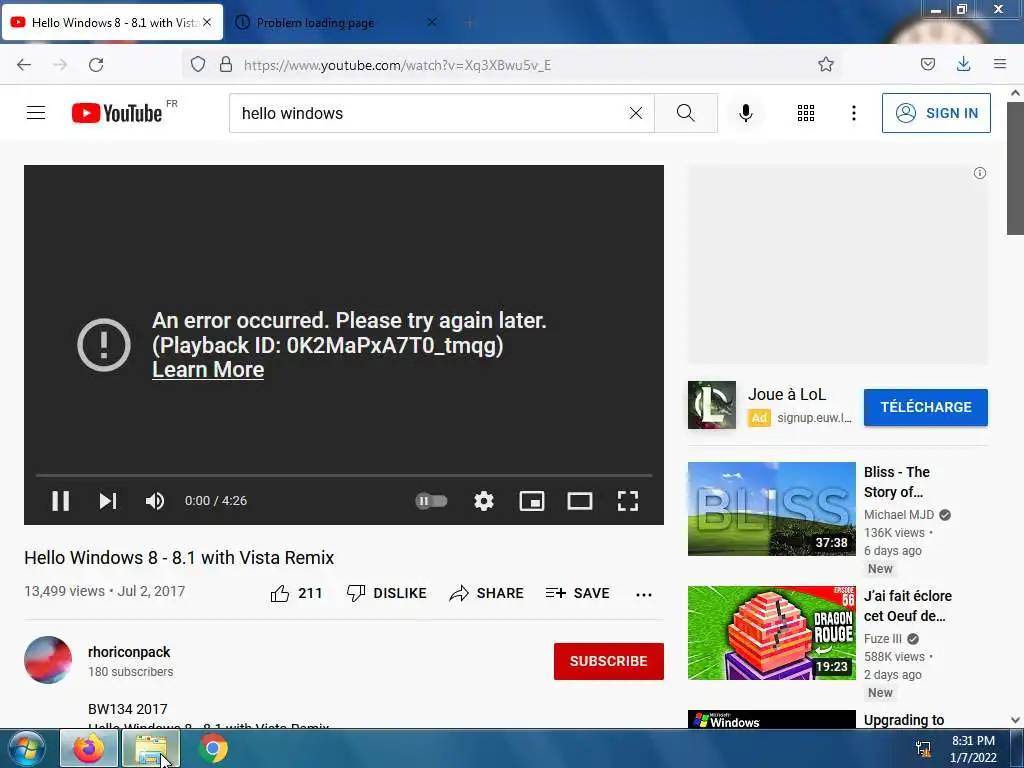Go back using the browser back arrow

(24, 65)
